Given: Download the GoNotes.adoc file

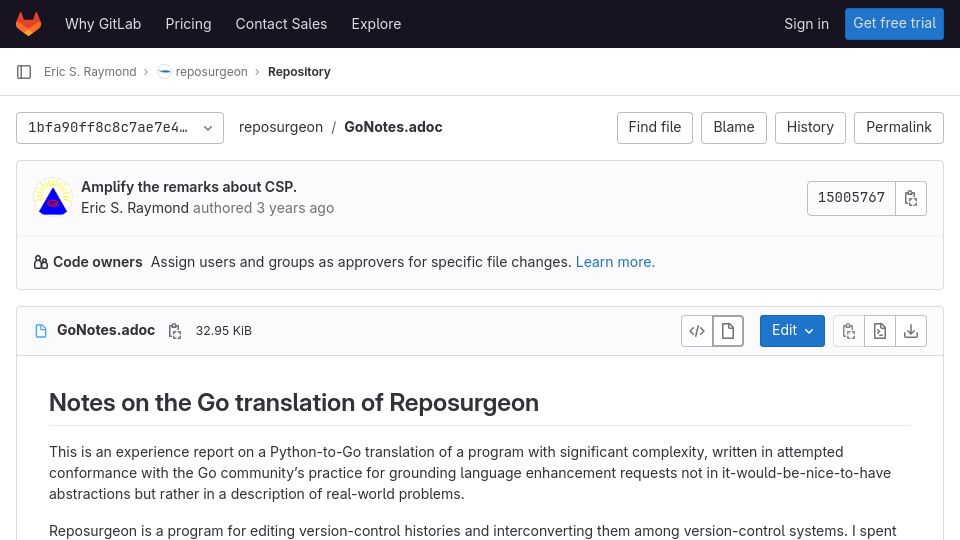Looking at the screenshot, I should pyautogui.click(x=911, y=331).
